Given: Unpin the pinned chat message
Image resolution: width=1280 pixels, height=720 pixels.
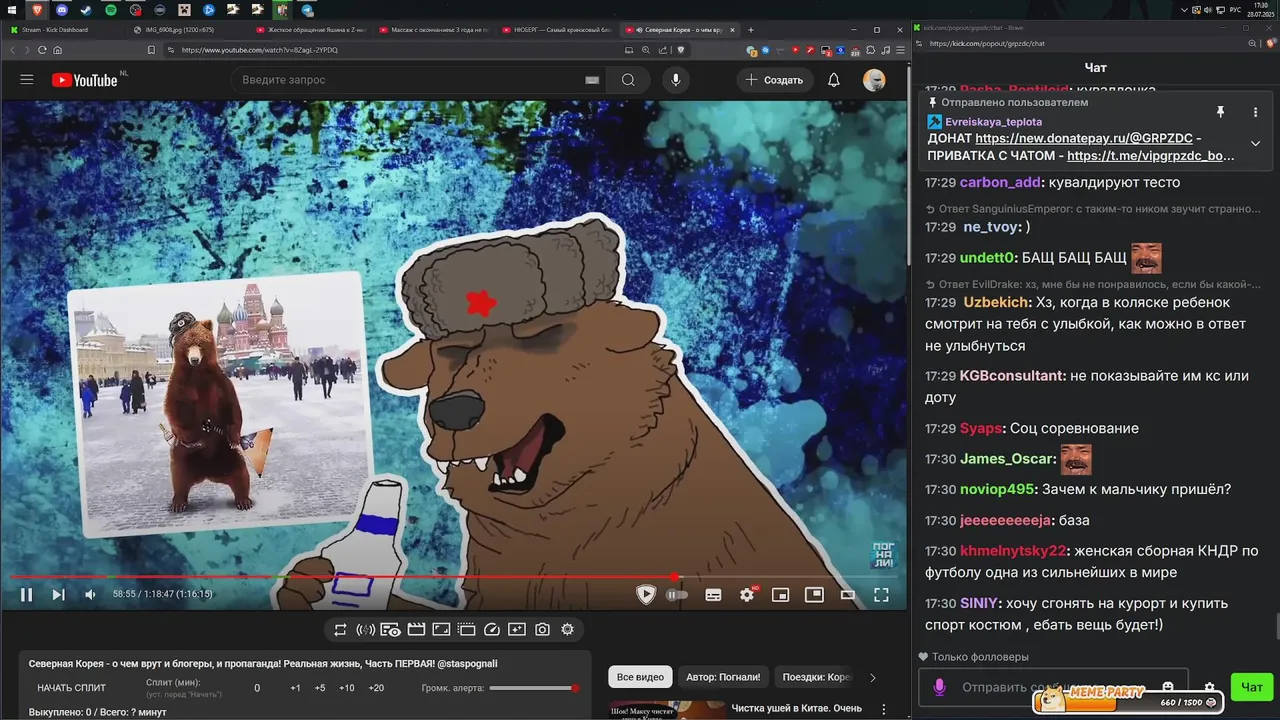Looking at the screenshot, I should coord(1220,112).
